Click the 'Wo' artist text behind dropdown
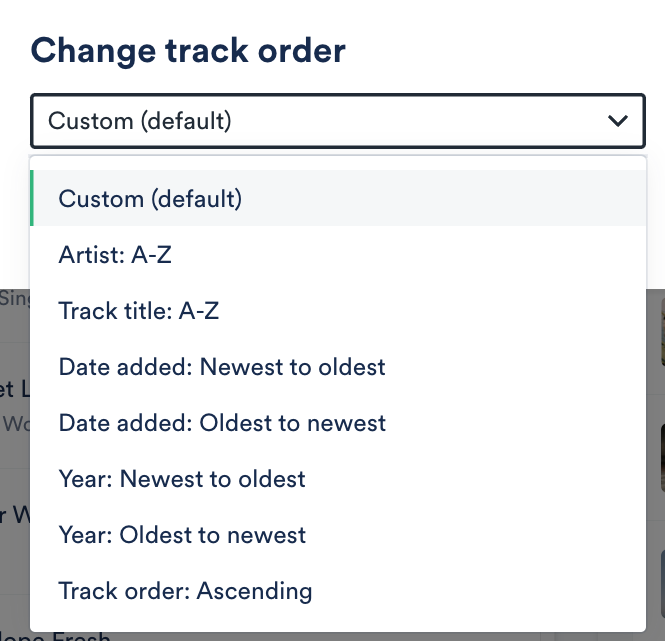The height and width of the screenshot is (641, 665). click(15, 423)
